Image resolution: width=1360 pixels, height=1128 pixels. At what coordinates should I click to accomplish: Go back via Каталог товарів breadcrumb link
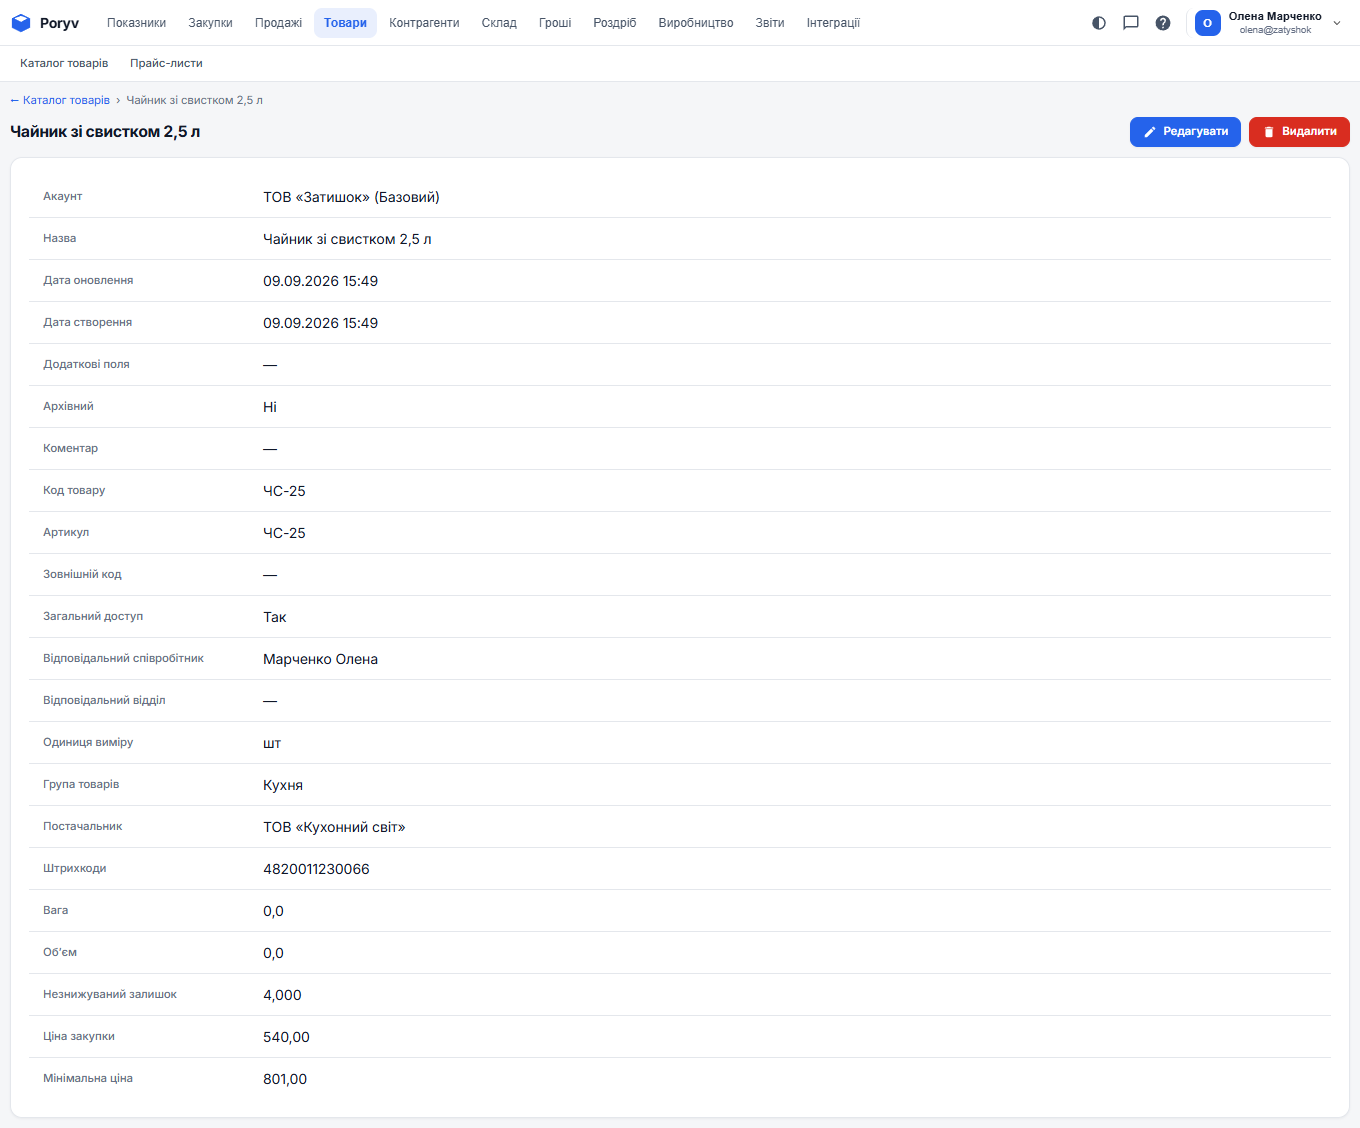click(60, 100)
